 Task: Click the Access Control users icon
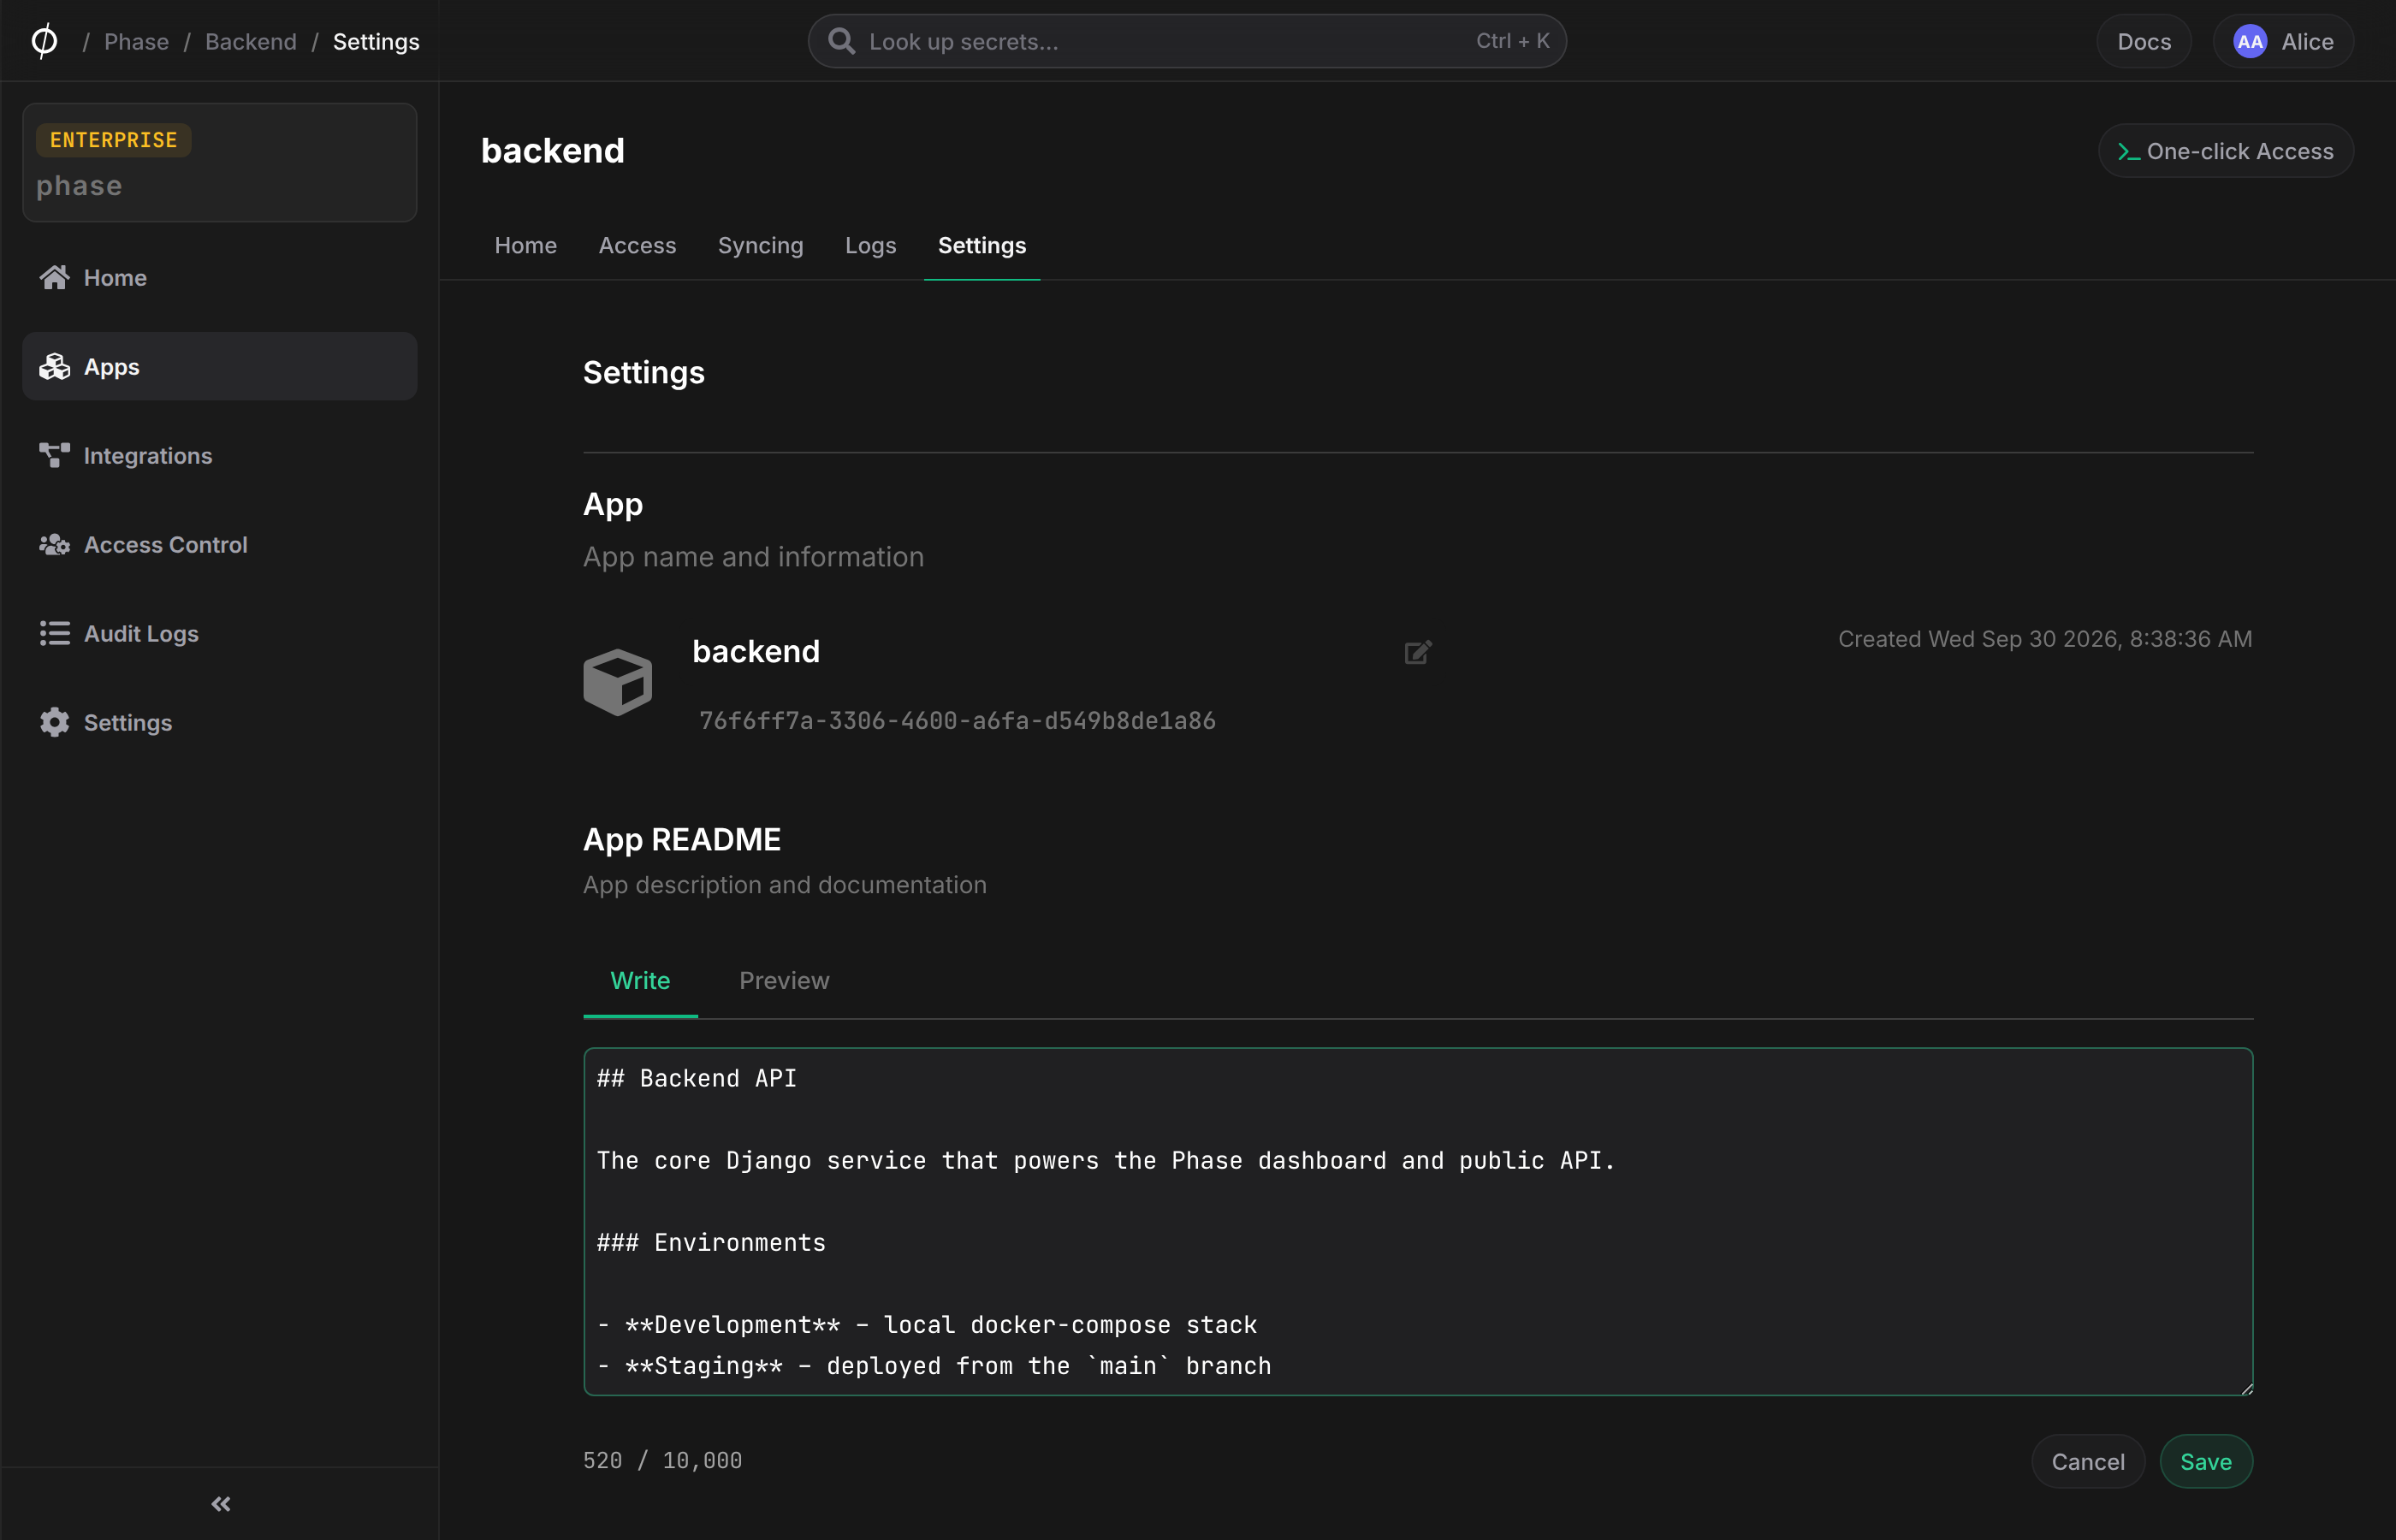click(x=55, y=544)
